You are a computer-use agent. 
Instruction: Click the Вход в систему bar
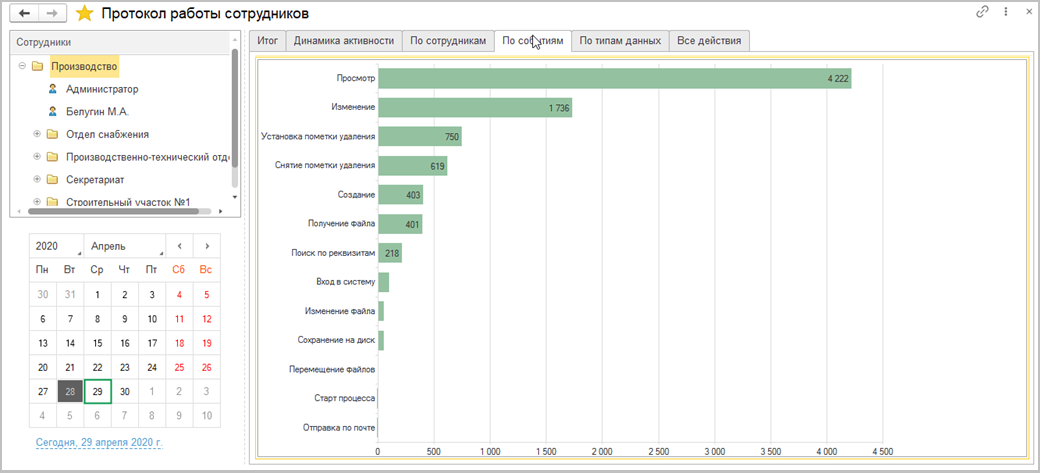click(x=383, y=282)
